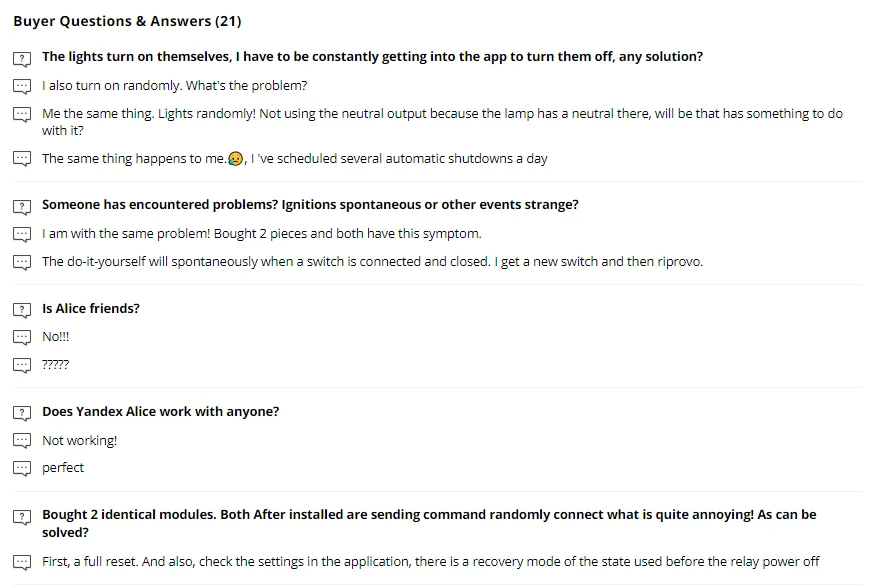
Task: Click the 'Buyer Questions & Answers (21)' heading
Action: click(x=127, y=21)
